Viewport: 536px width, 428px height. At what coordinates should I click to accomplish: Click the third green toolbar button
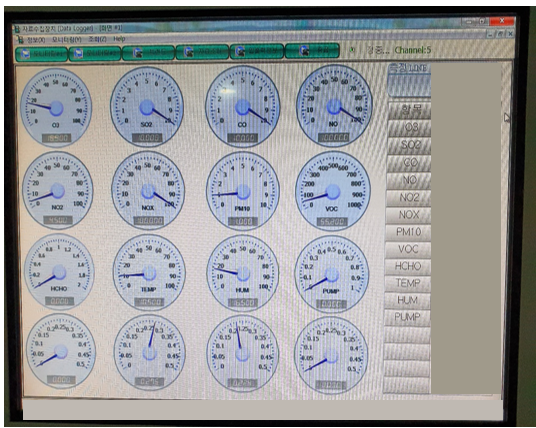(148, 53)
